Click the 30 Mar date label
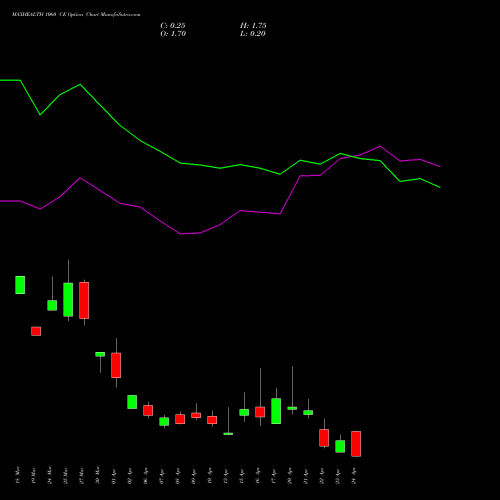The width and height of the screenshot is (500, 500). click(x=98, y=475)
